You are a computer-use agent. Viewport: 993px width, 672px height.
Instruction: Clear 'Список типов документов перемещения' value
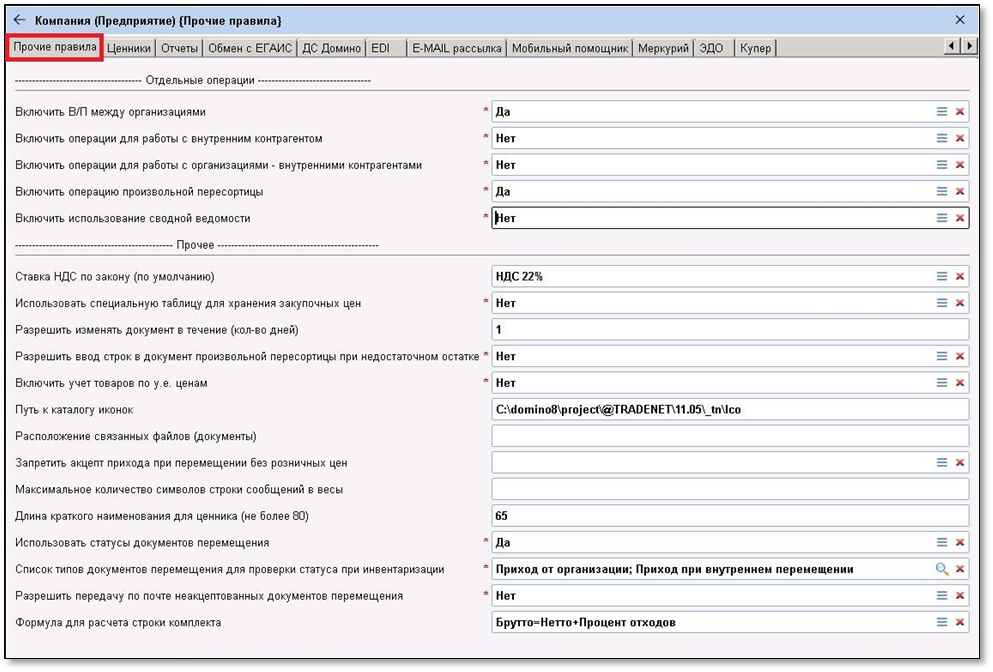click(959, 569)
